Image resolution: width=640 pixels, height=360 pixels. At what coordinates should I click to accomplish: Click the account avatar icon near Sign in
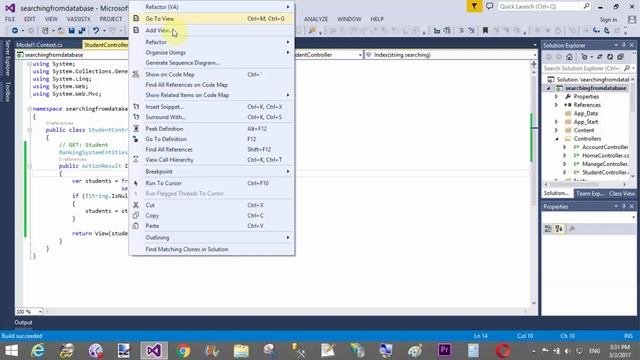(x=632, y=19)
